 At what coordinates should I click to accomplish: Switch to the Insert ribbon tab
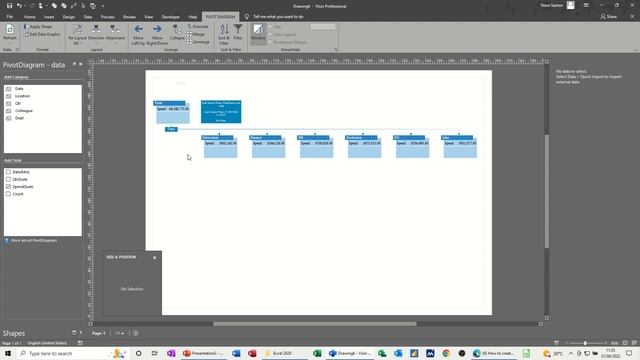[x=49, y=17]
